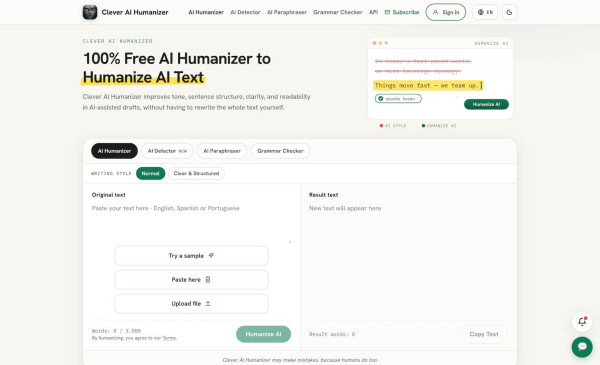Open API in the top navigation
Viewport: 600px width, 365px height.
click(x=373, y=12)
